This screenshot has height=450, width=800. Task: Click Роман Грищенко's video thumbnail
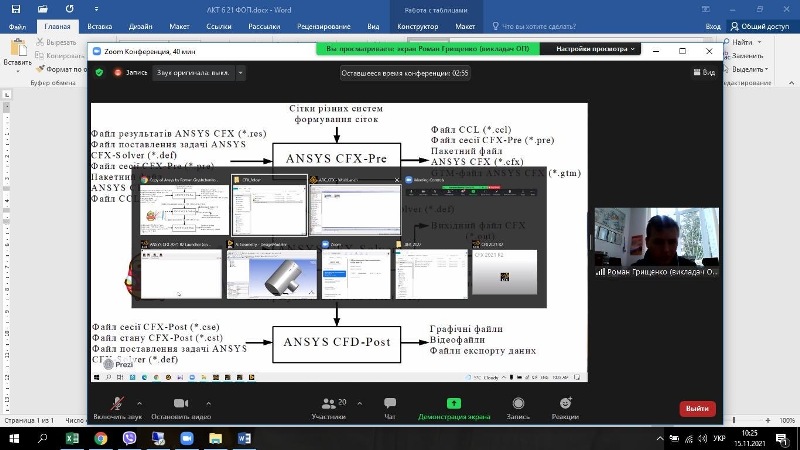pyautogui.click(x=657, y=242)
